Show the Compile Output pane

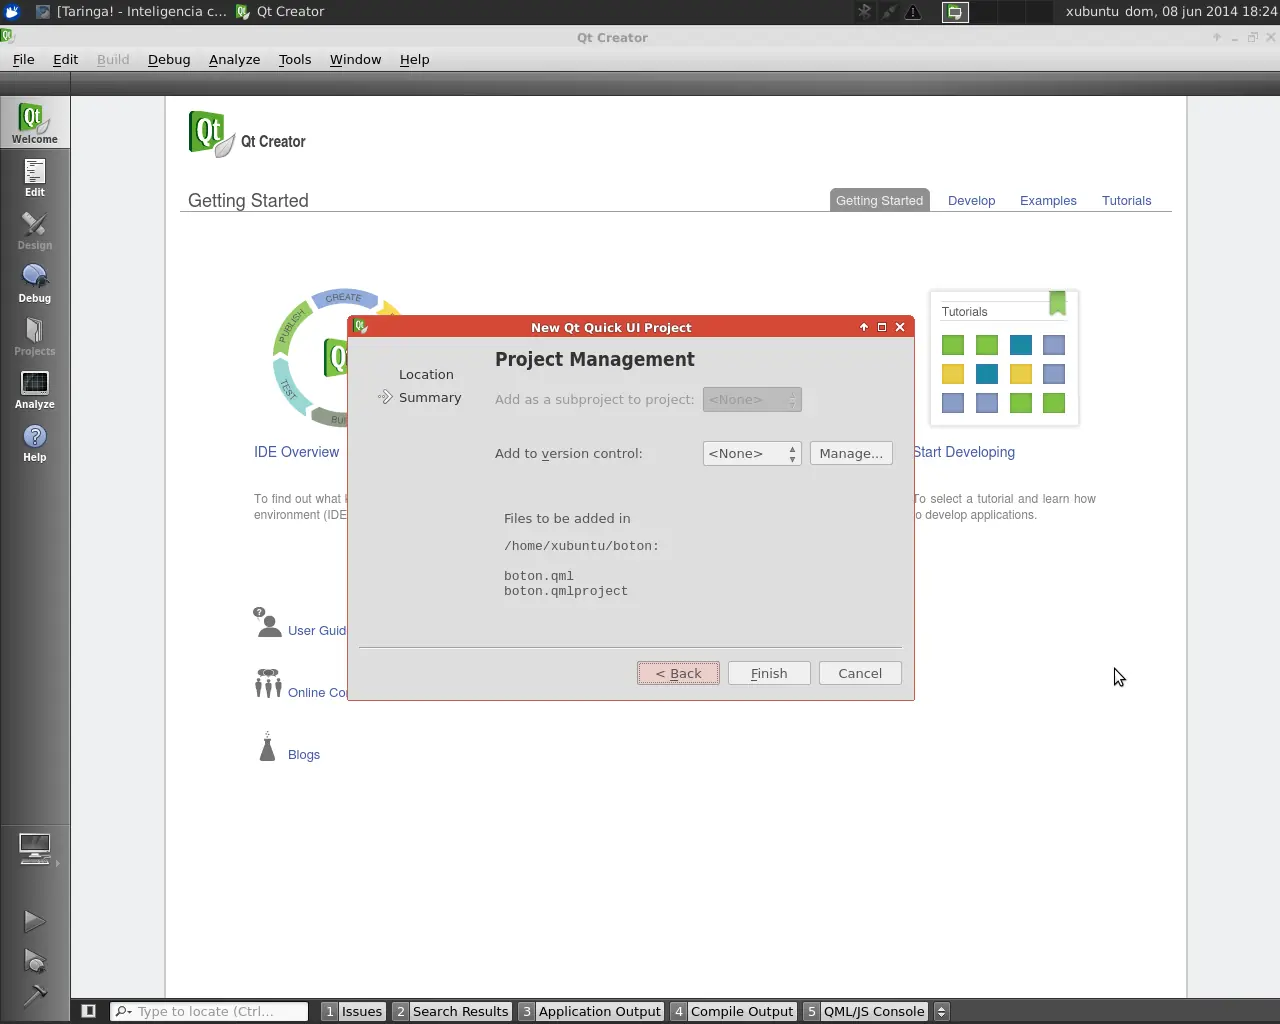(x=733, y=1011)
